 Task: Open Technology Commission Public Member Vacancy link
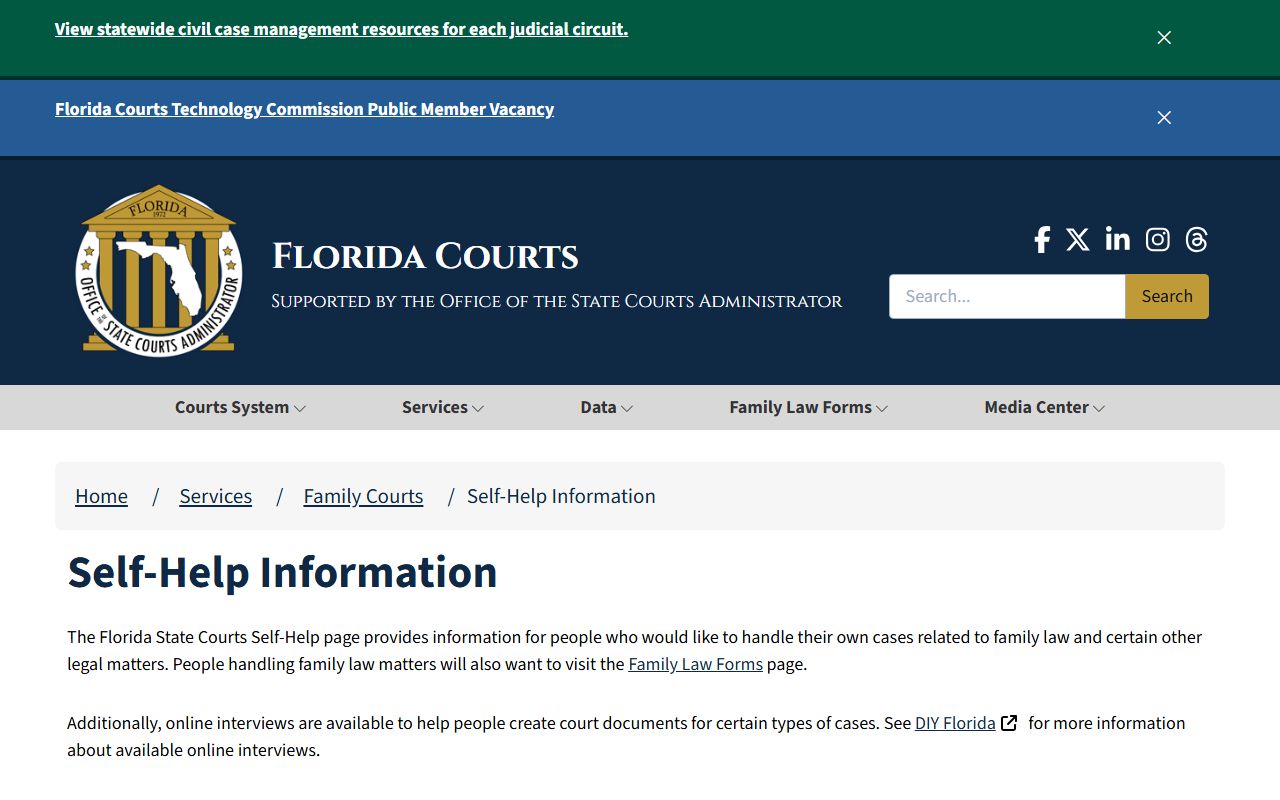304,109
